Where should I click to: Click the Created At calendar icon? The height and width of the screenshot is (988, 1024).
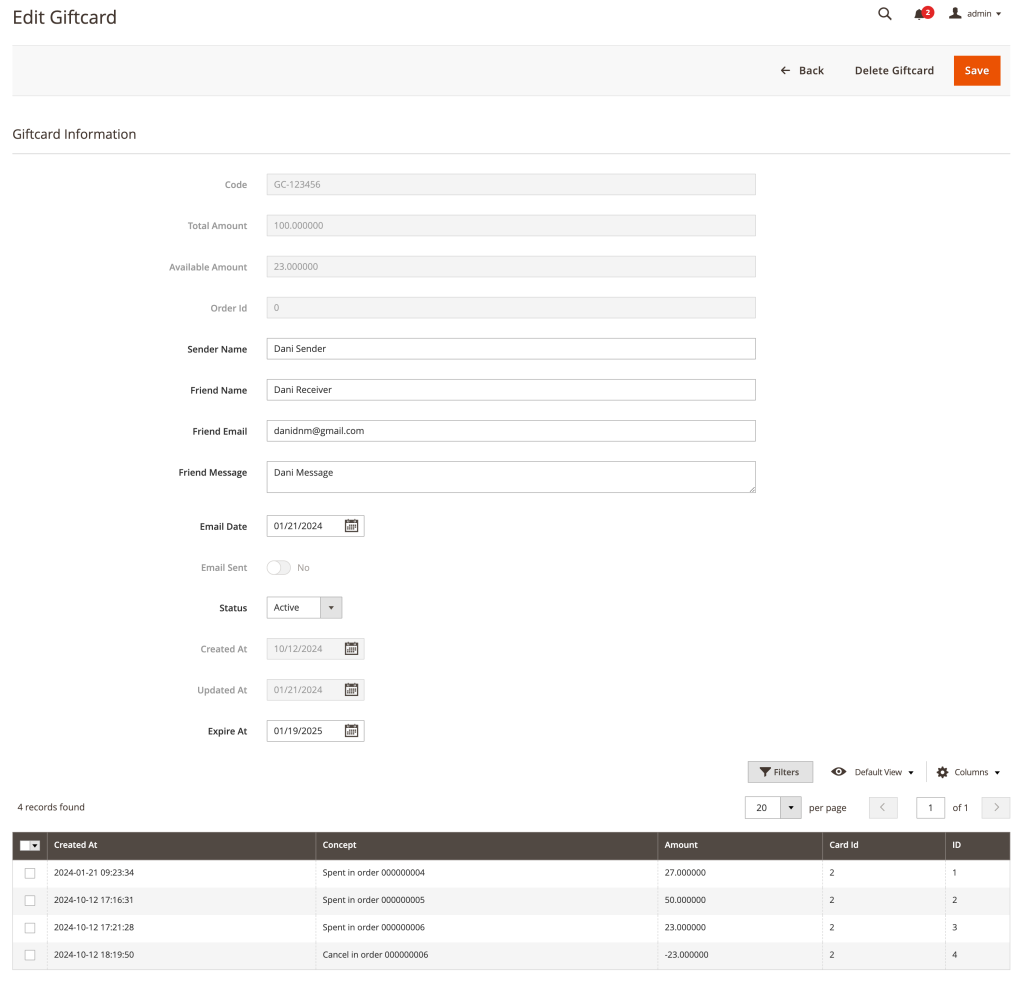point(351,649)
